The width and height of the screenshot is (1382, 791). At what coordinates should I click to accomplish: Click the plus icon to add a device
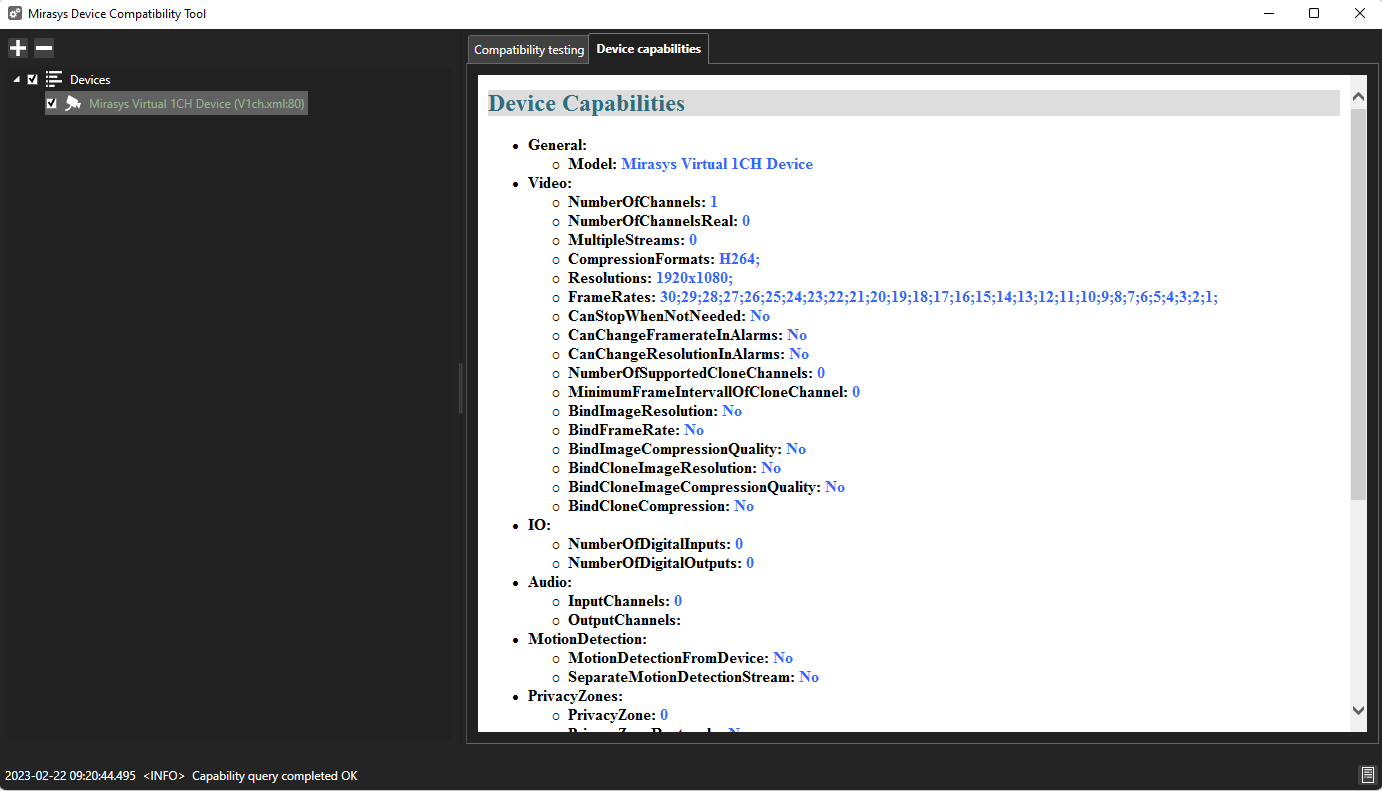[x=18, y=48]
